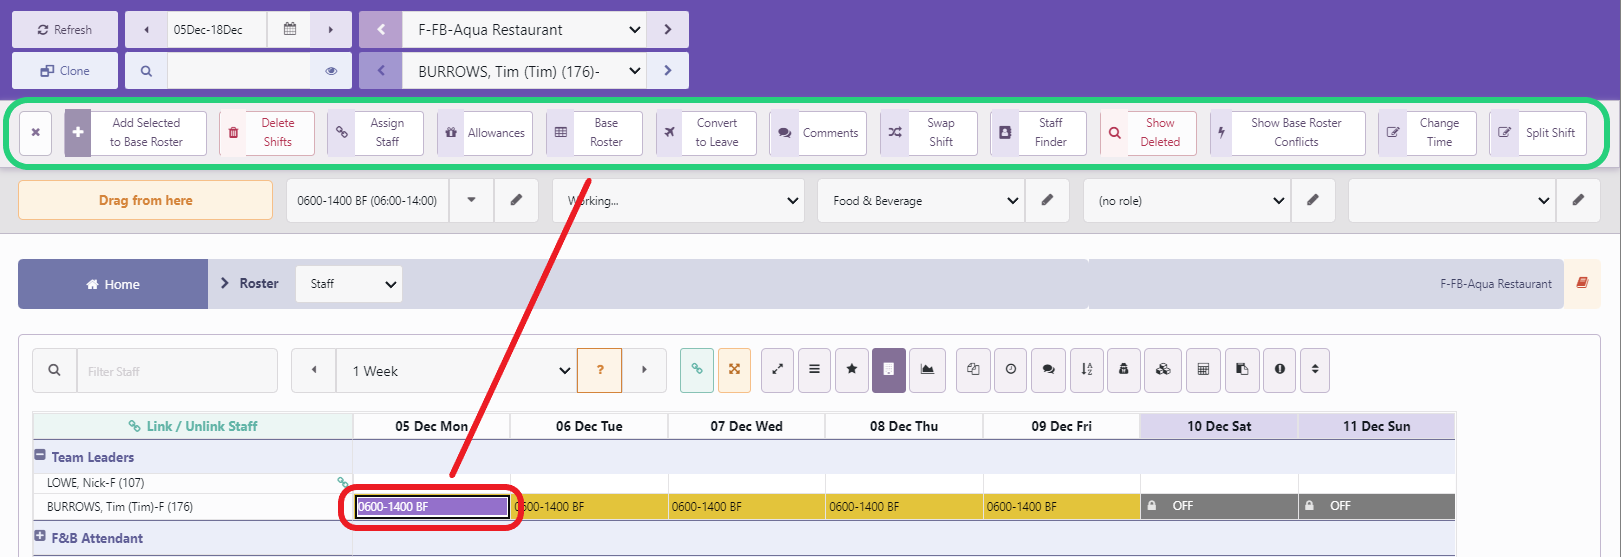The width and height of the screenshot is (1621, 557).
Task: Click the area chart icon button
Action: [x=927, y=370]
